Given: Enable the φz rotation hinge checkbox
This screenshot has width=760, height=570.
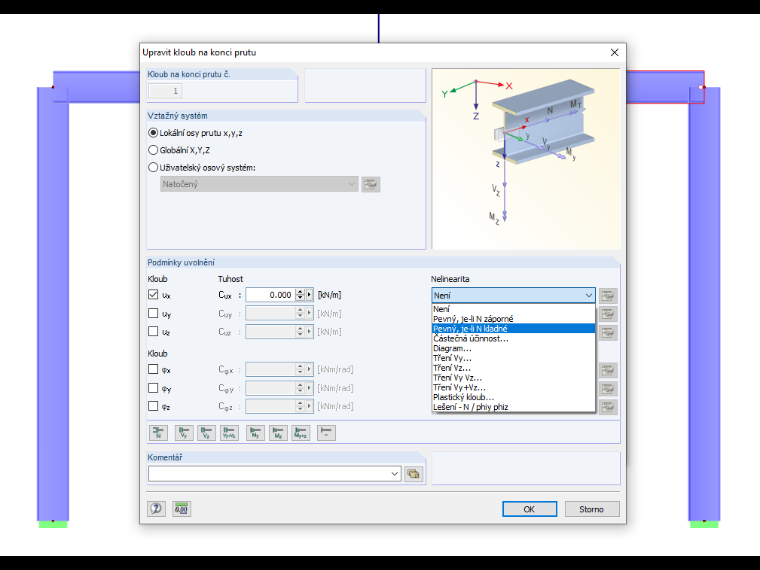Looking at the screenshot, I should click(153, 406).
